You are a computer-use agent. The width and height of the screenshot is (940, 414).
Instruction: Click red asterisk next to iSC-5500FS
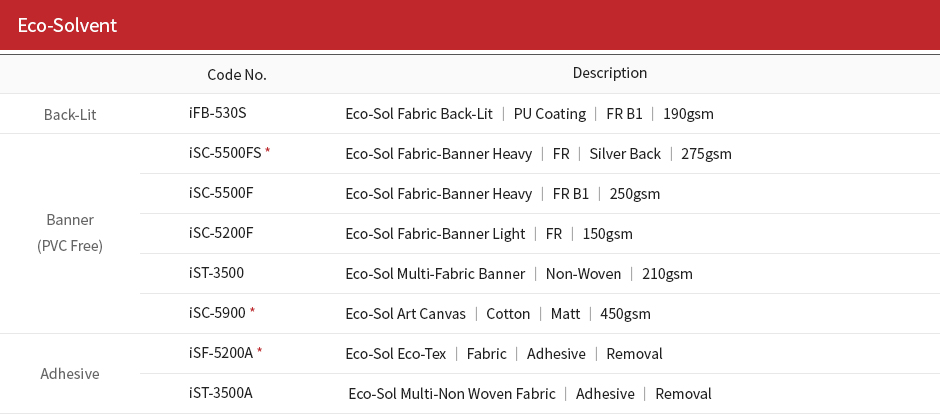pyautogui.click(x=267, y=152)
